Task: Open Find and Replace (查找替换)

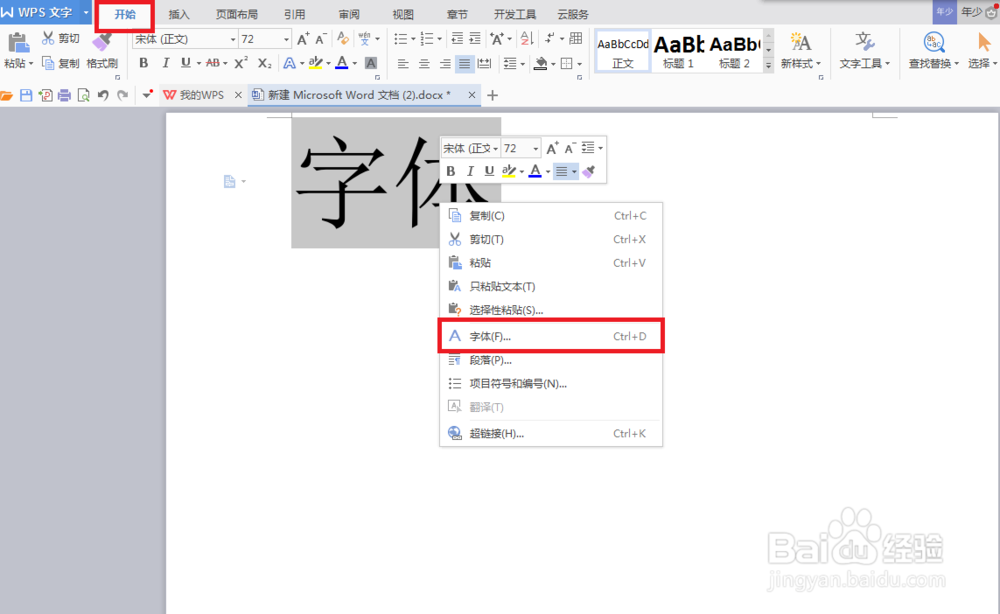Action: click(x=934, y=51)
